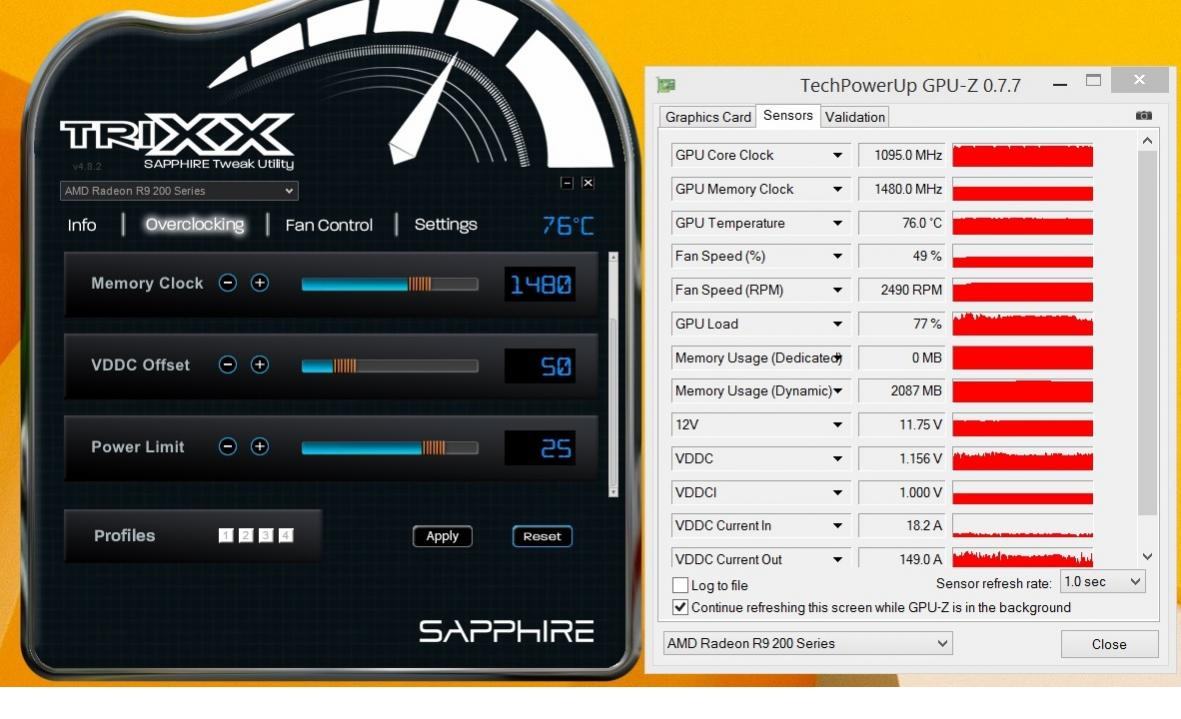Click GPU-Z sensor list scrollbar up arrow
Viewport: 1181px width, 719px height.
tap(1147, 141)
